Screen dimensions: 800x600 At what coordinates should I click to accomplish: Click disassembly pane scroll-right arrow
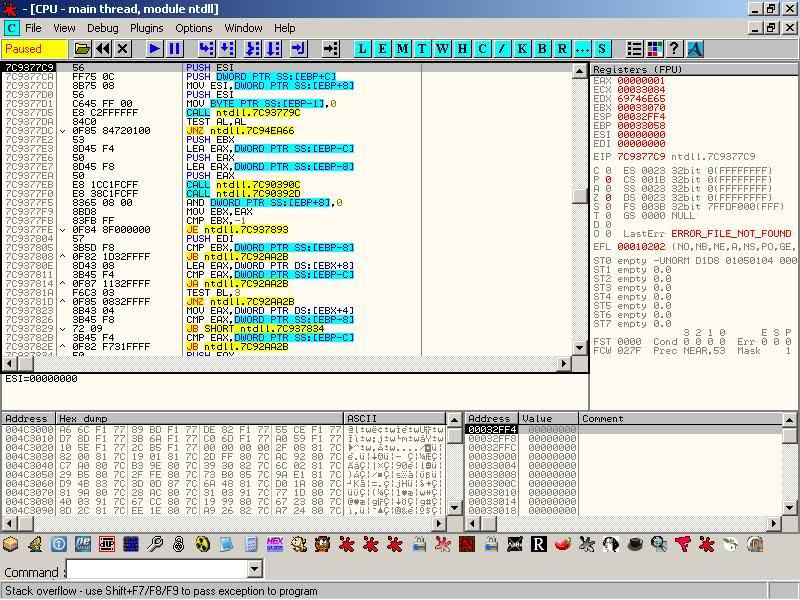(x=564, y=364)
